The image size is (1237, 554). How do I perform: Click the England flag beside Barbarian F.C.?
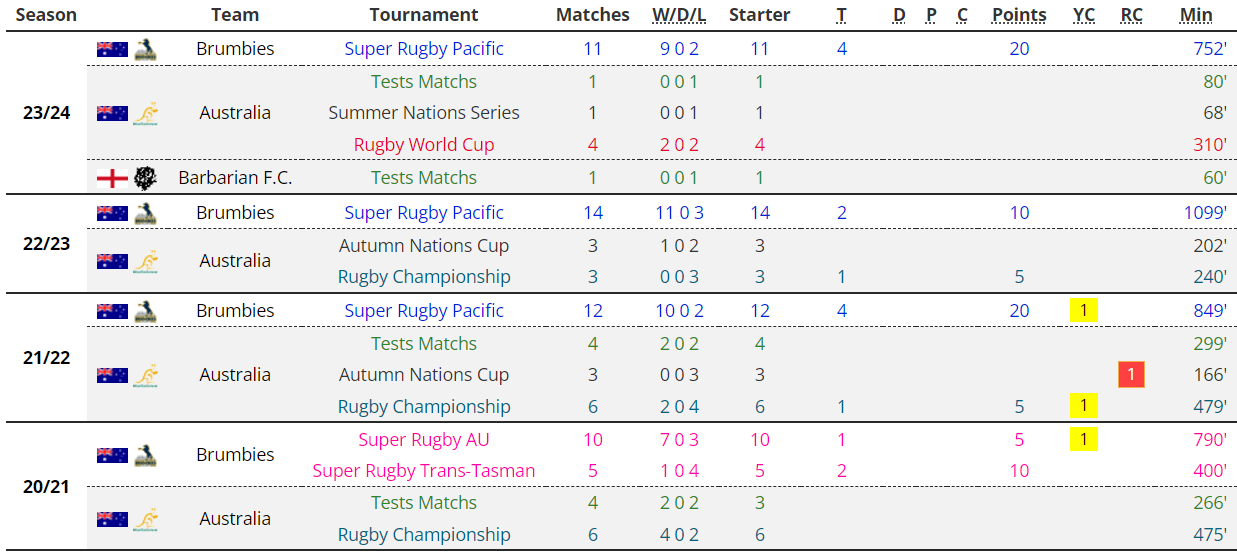pyautogui.click(x=112, y=178)
